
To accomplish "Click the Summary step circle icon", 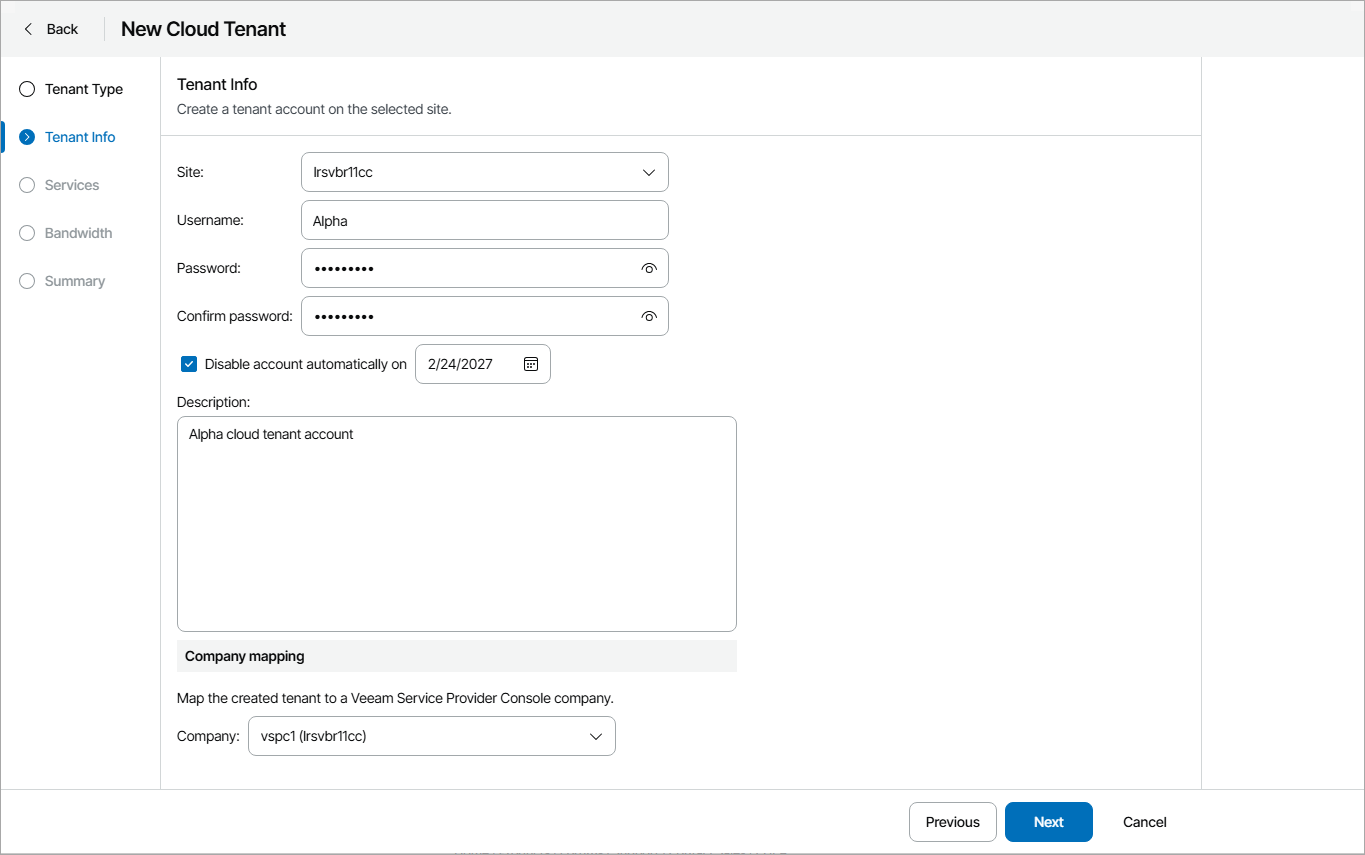I will (x=27, y=281).
